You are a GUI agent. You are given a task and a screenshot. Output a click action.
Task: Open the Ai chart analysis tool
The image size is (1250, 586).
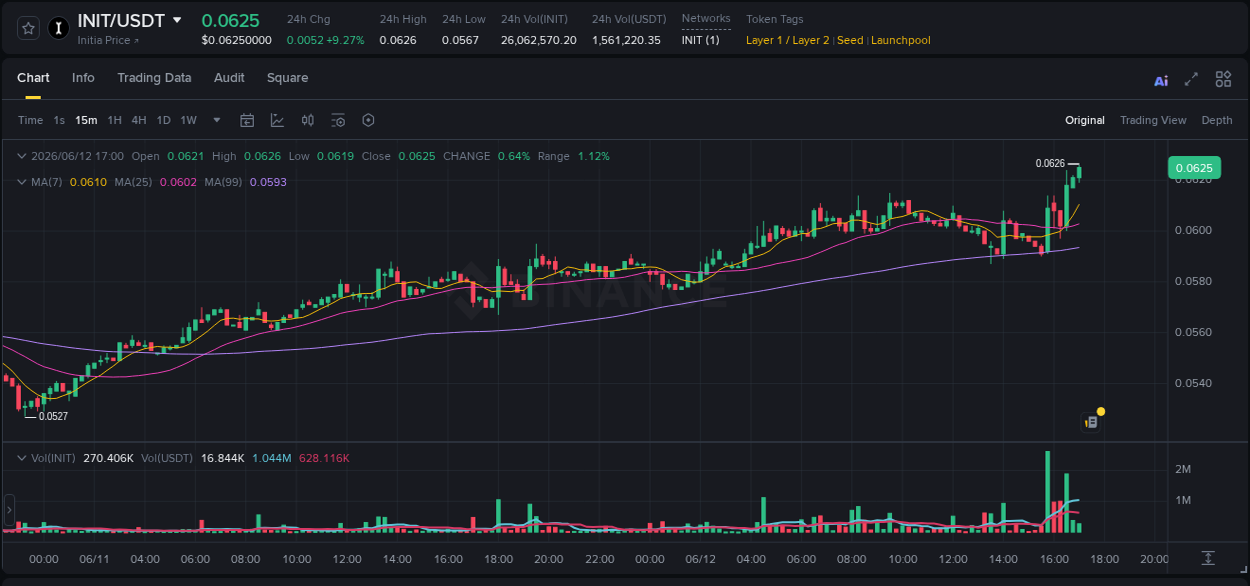pos(1161,80)
